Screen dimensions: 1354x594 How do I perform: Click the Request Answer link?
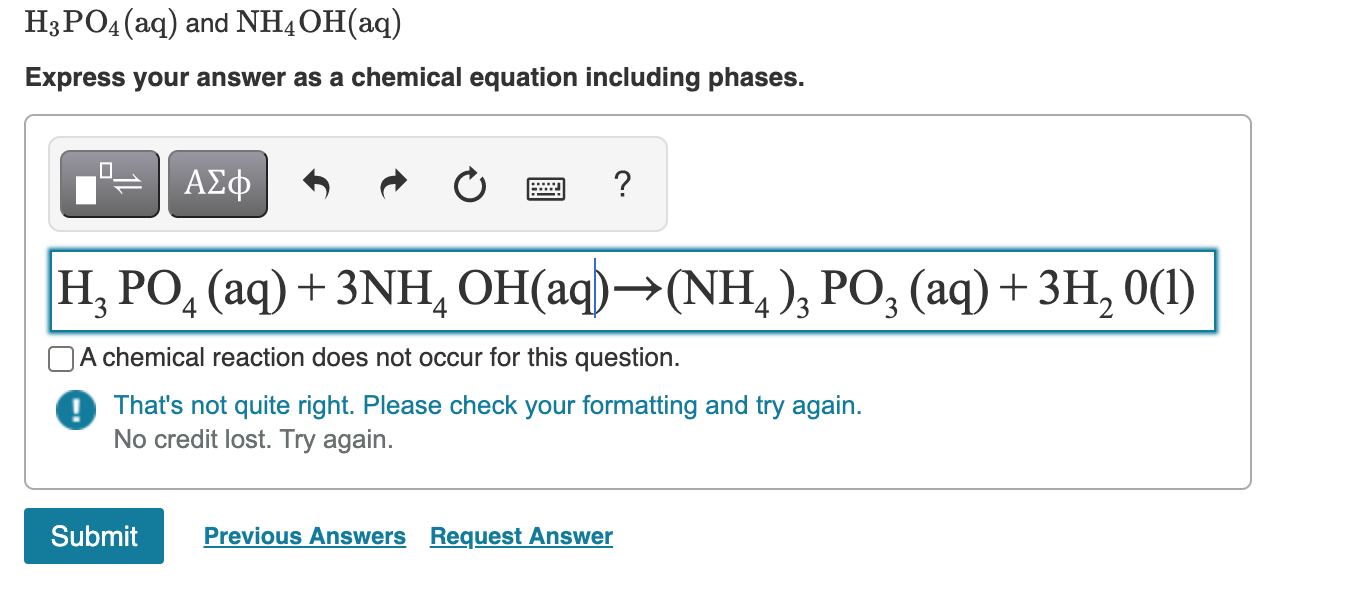521,537
